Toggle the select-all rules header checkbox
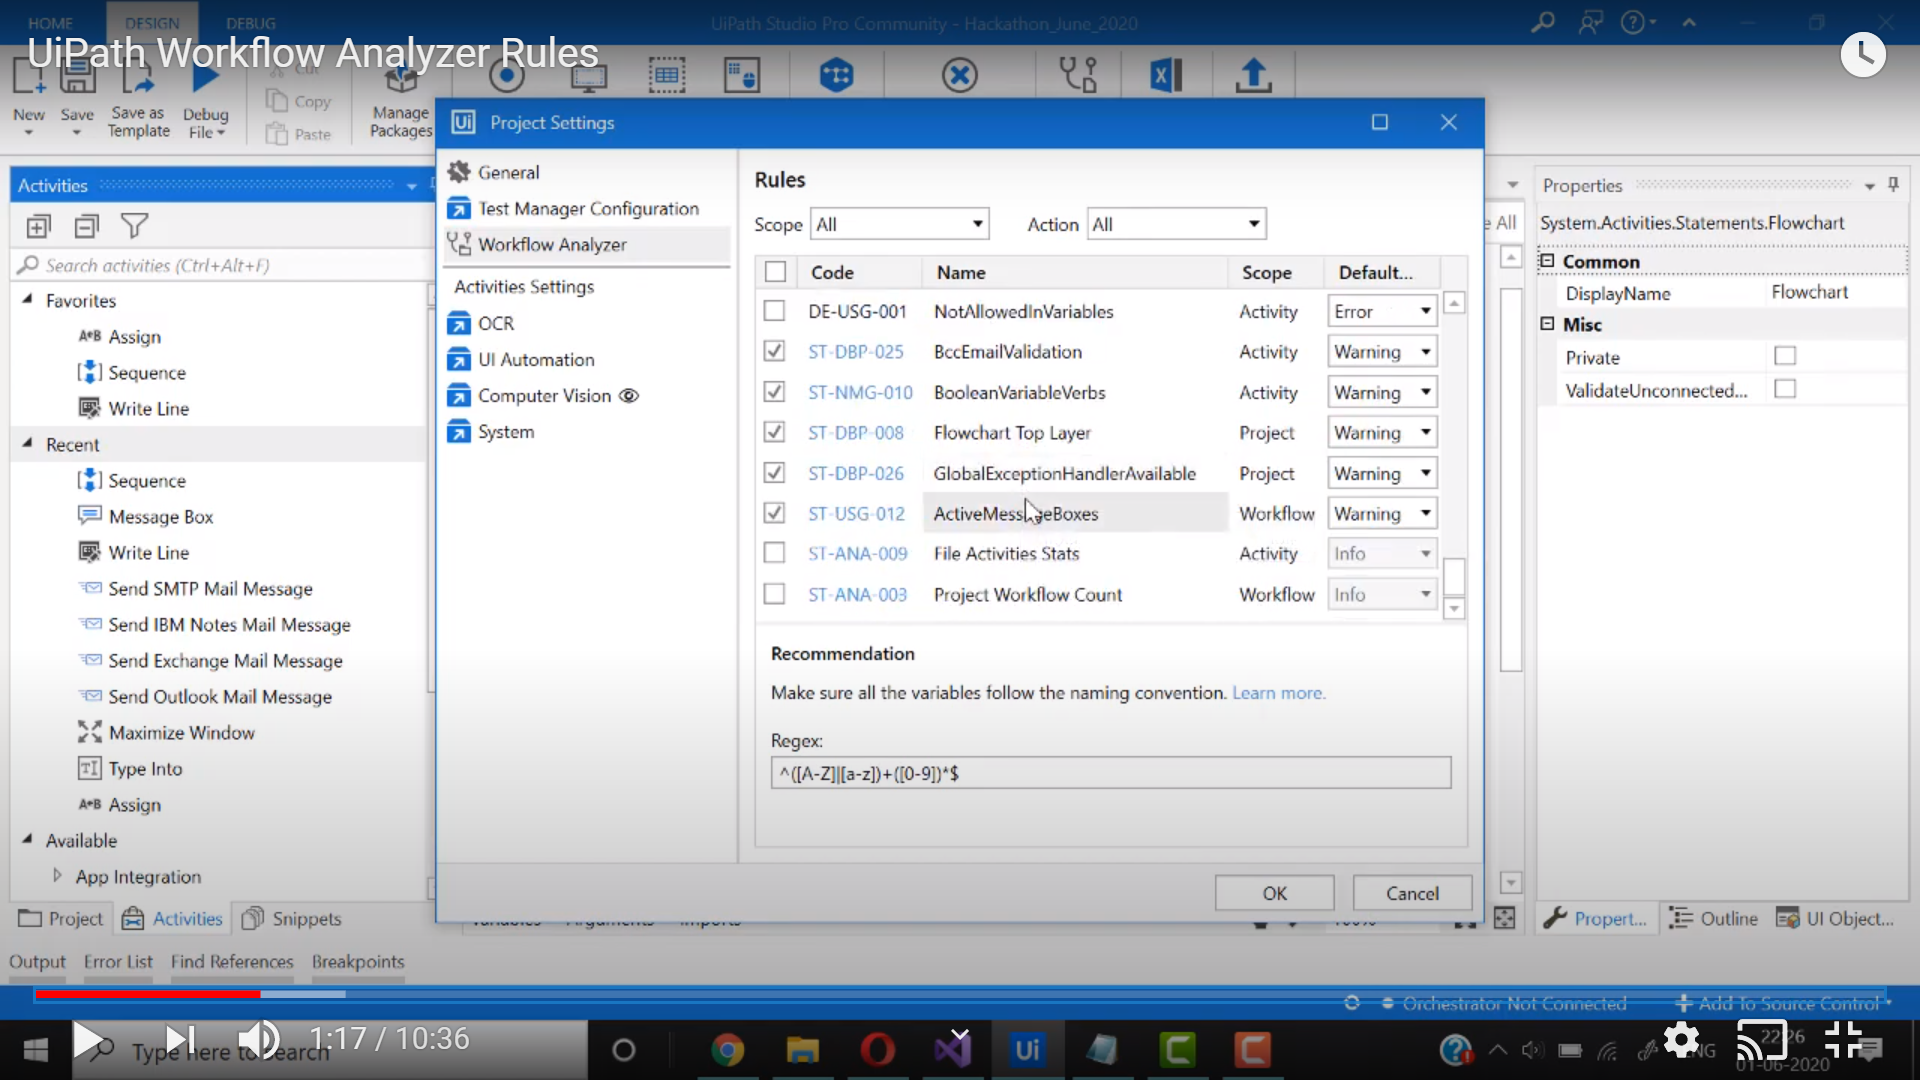The width and height of the screenshot is (1920, 1080). coord(775,272)
